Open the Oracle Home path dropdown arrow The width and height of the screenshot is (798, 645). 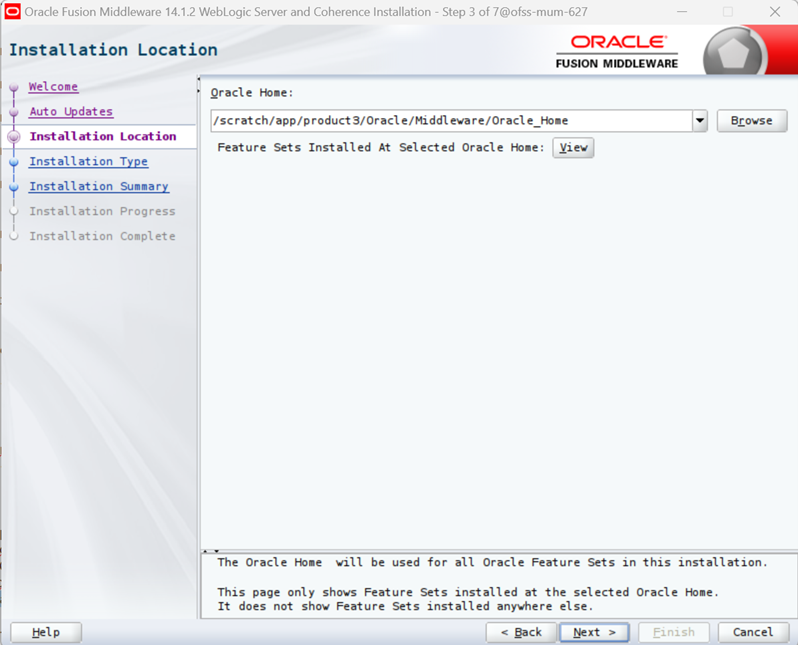click(x=700, y=121)
